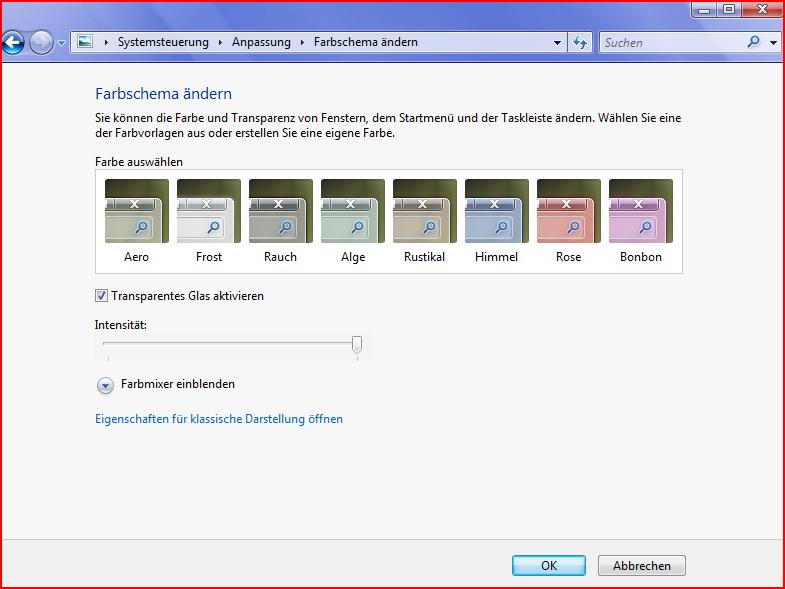Click Anpassung in the breadcrumb
The width and height of the screenshot is (785, 589).
[261, 42]
